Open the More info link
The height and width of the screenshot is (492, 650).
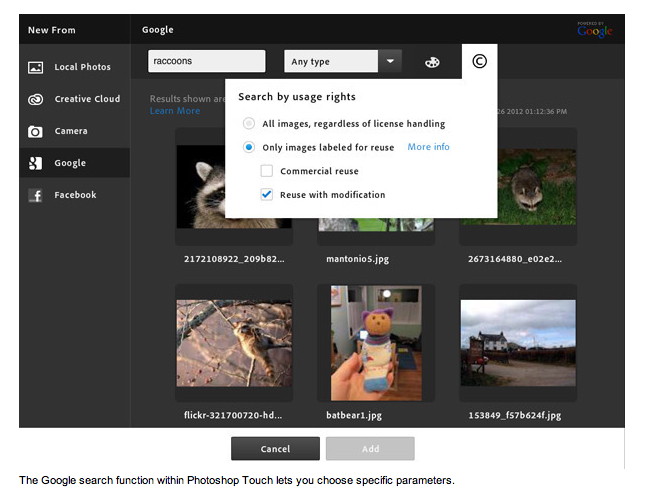(428, 147)
